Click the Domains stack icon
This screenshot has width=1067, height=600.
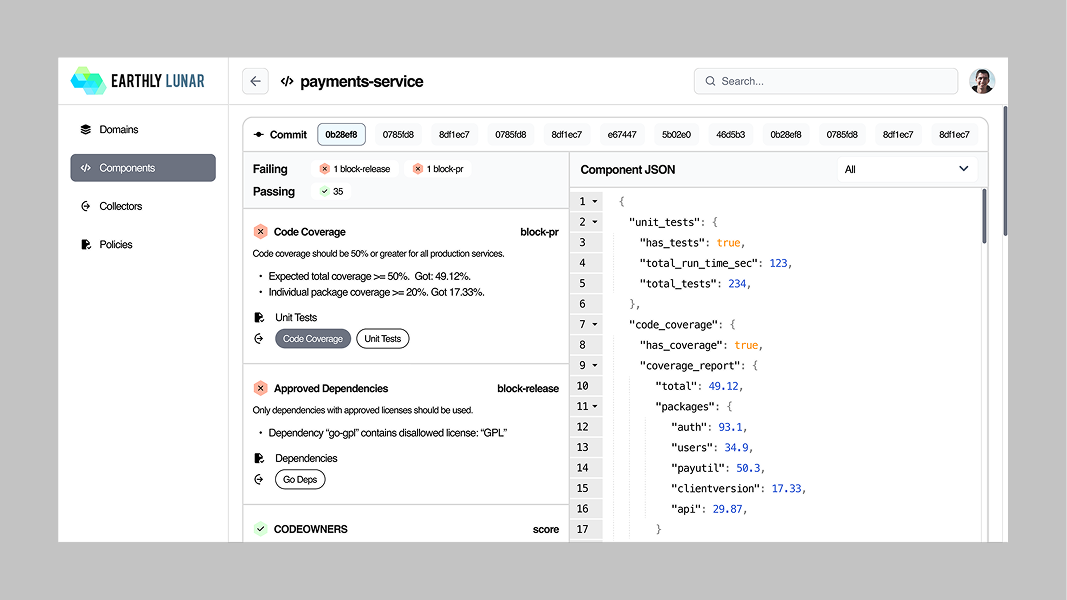(x=86, y=129)
